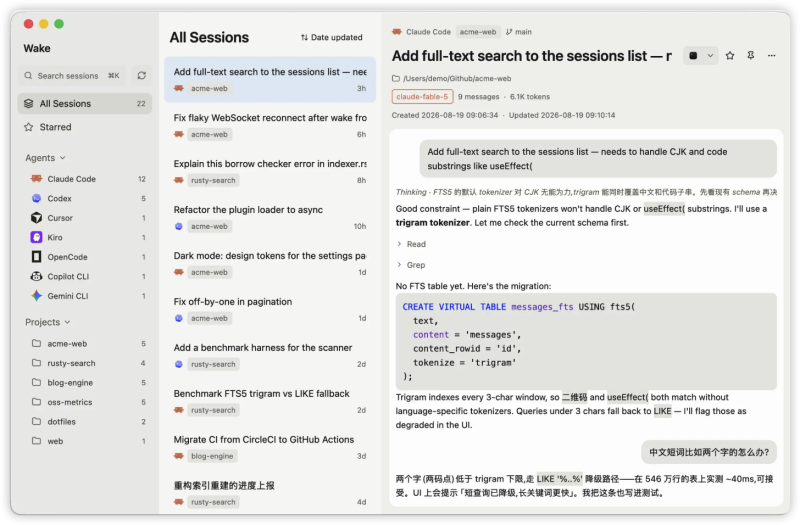800x525 pixels.
Task: Click the Thinking summary line
Action: 586,192
